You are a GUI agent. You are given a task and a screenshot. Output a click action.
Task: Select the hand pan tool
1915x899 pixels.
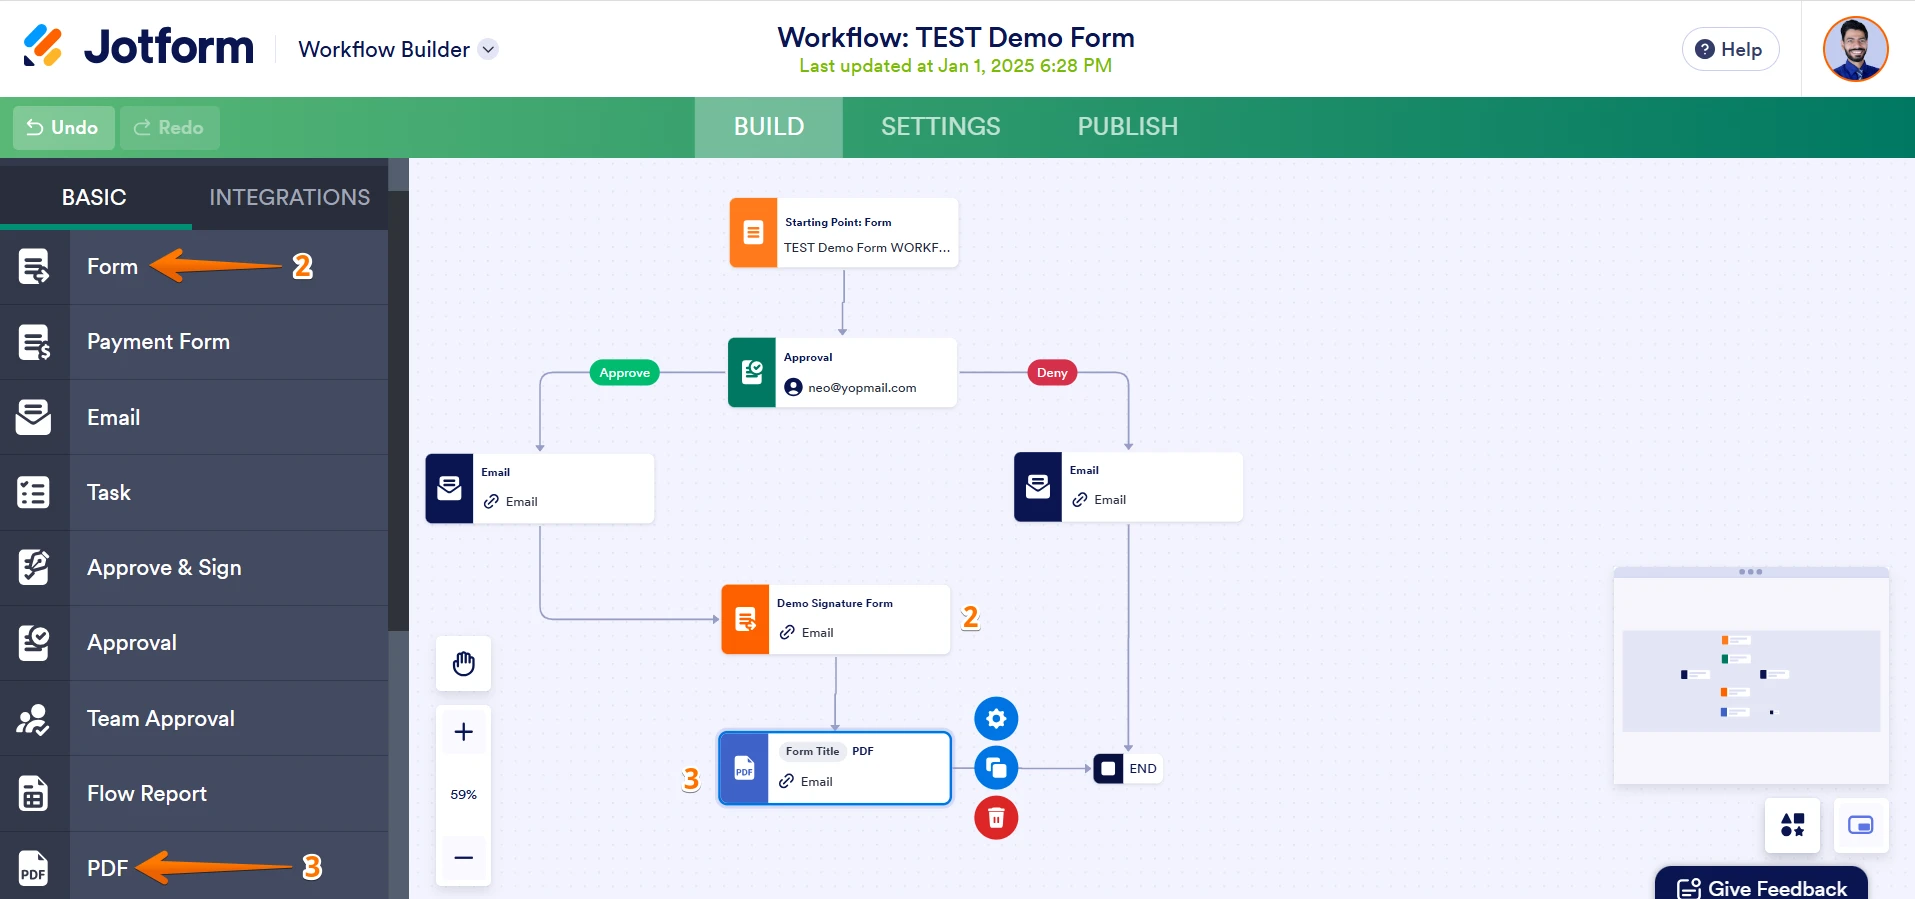tap(463, 664)
